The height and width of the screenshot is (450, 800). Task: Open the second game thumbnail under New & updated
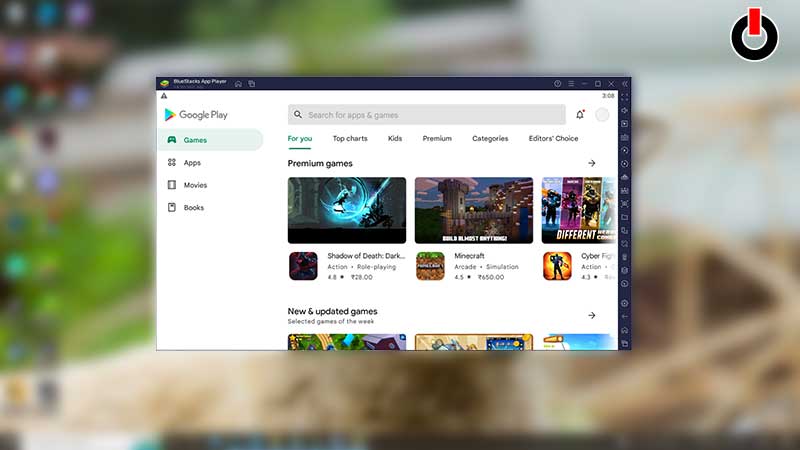[x=474, y=342]
